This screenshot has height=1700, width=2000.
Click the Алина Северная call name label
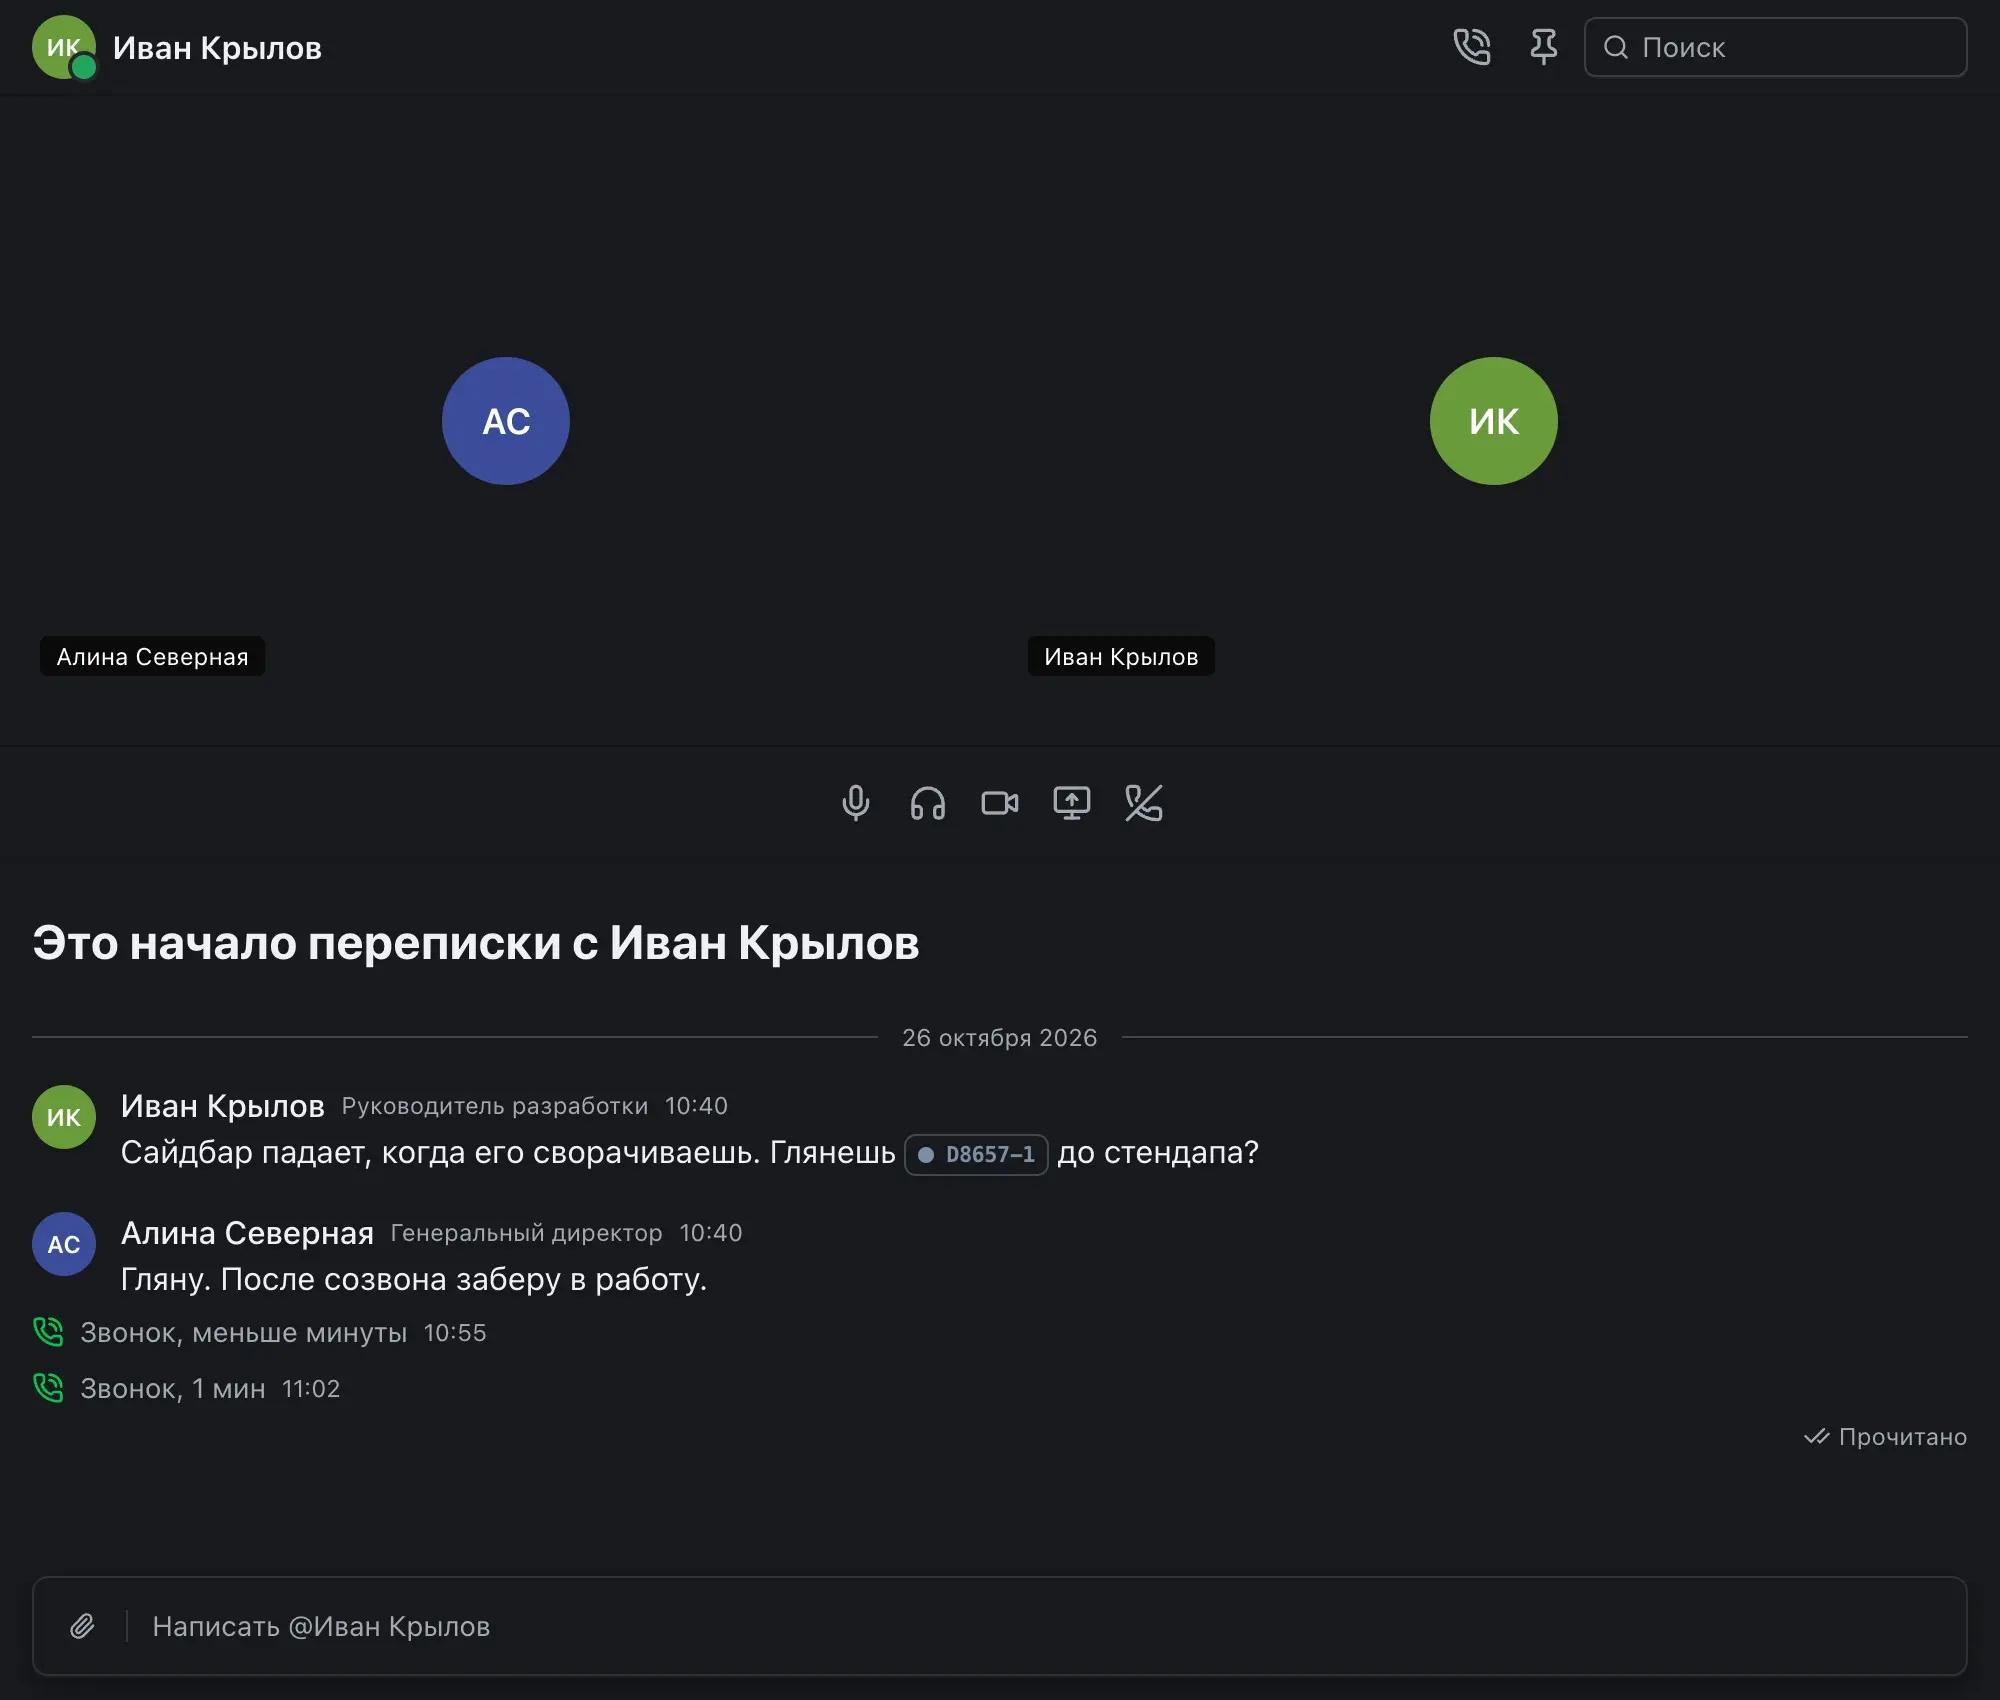click(152, 656)
